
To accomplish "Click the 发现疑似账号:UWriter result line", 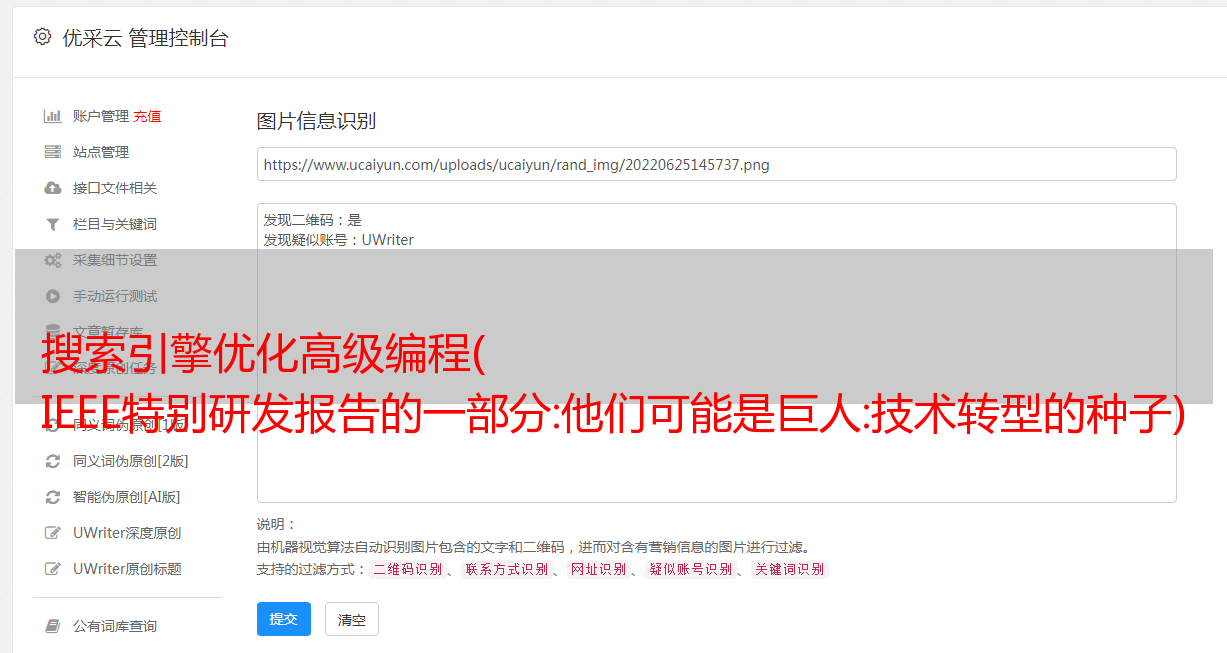I will click(339, 240).
